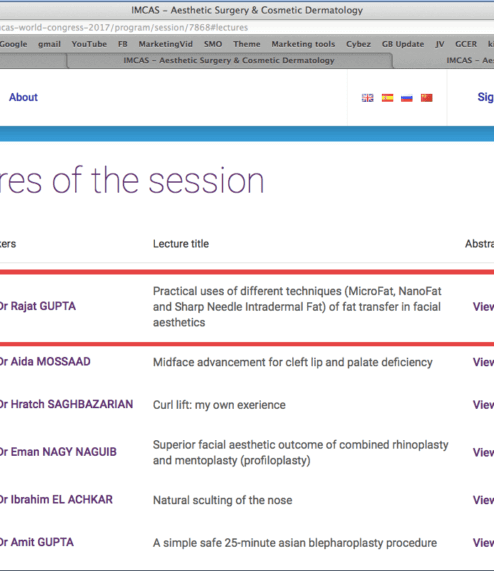Click the browser address bar URL
494x571 pixels.
124,28
